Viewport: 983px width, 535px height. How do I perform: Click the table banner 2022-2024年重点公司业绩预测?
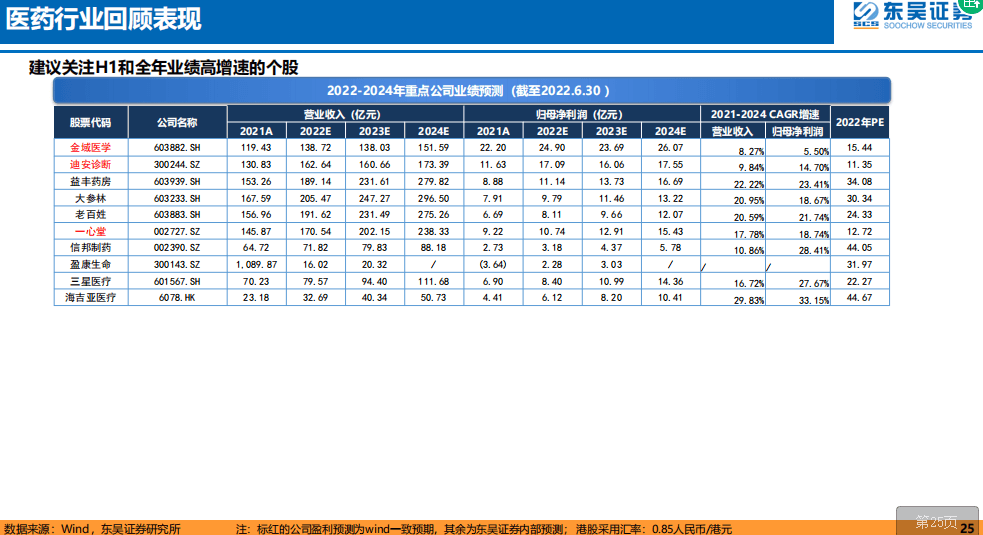coord(471,90)
